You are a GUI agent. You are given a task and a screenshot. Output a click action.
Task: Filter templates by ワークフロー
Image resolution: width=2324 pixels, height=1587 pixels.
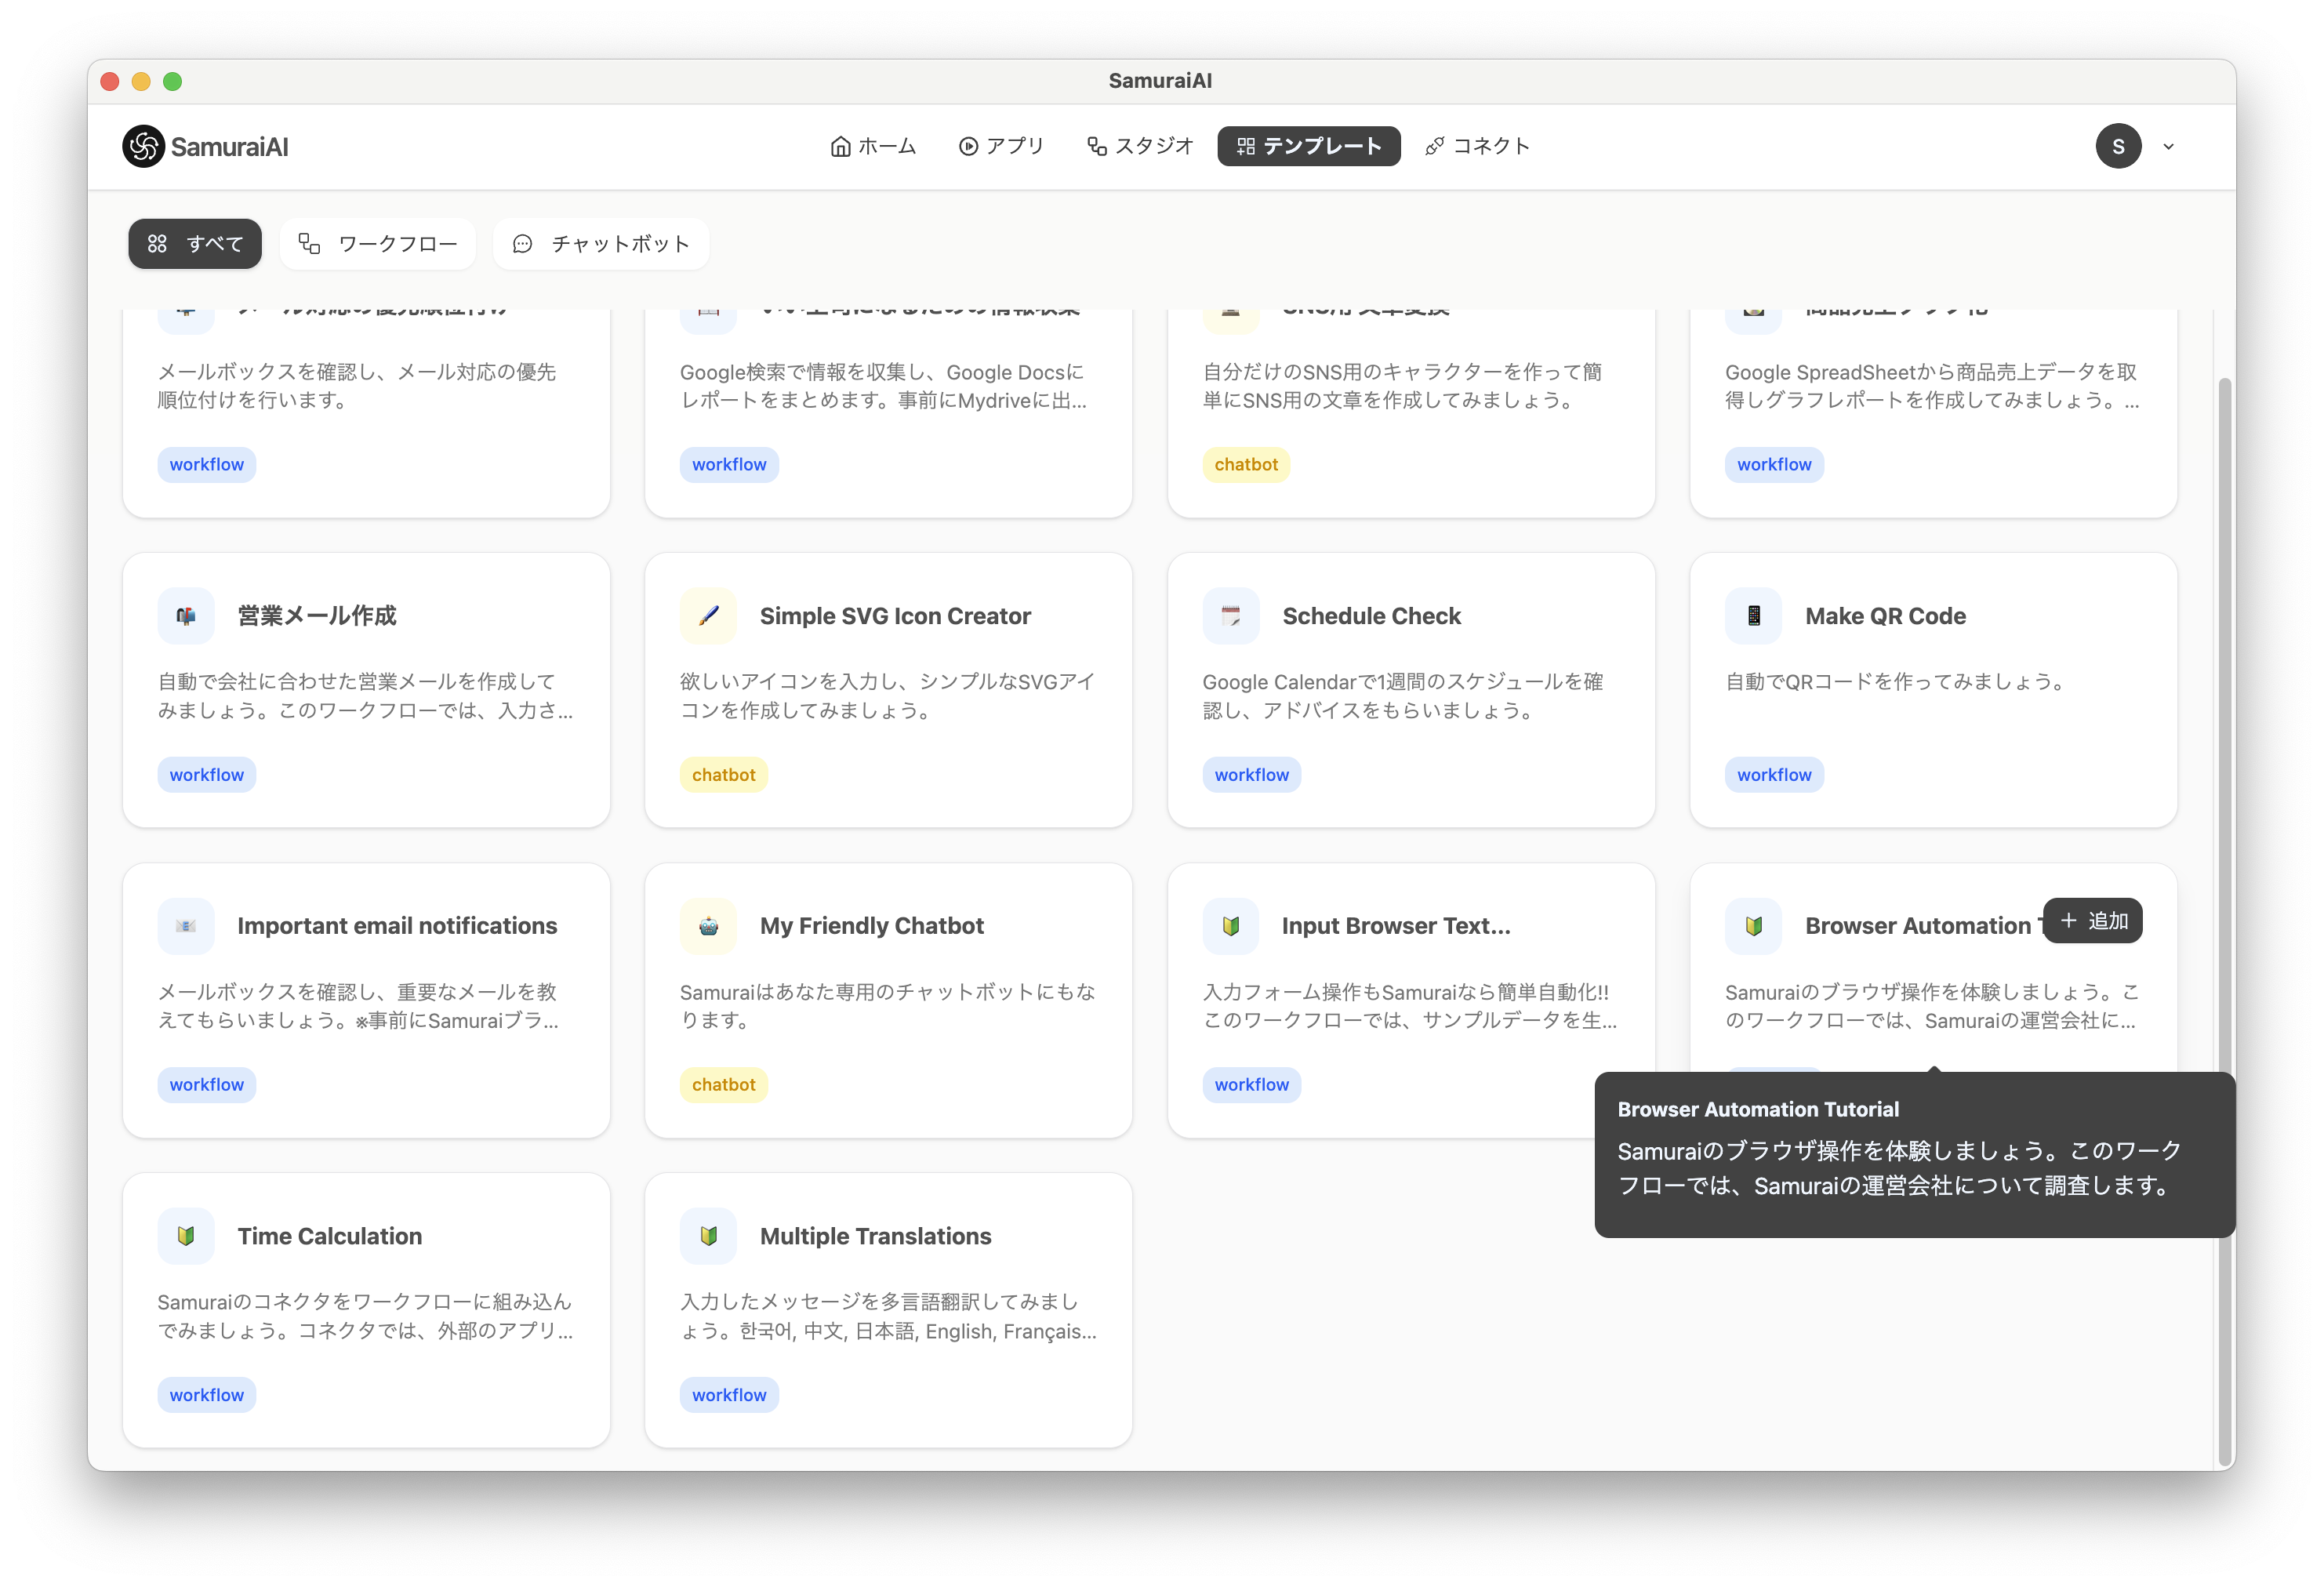pos(378,244)
